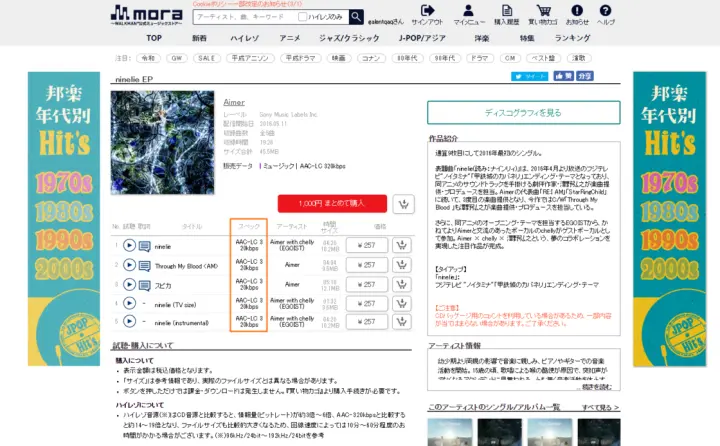Play preview of ninelie (instrumental)
720x446 pixels.
(129, 322)
